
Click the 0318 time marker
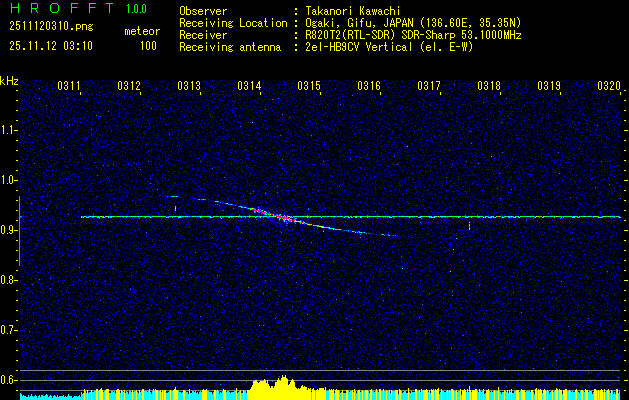point(489,85)
